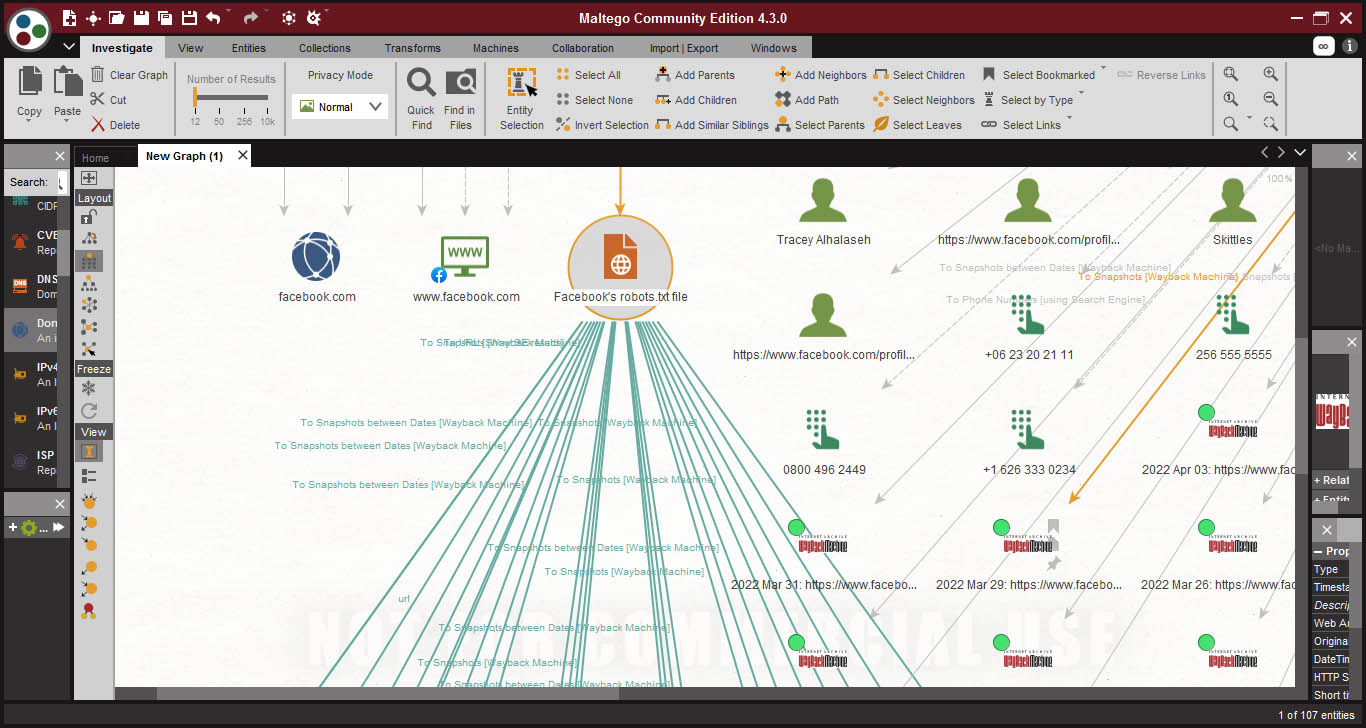
Task: Expand the application menu chevron beside logo
Action: pyautogui.click(x=69, y=47)
